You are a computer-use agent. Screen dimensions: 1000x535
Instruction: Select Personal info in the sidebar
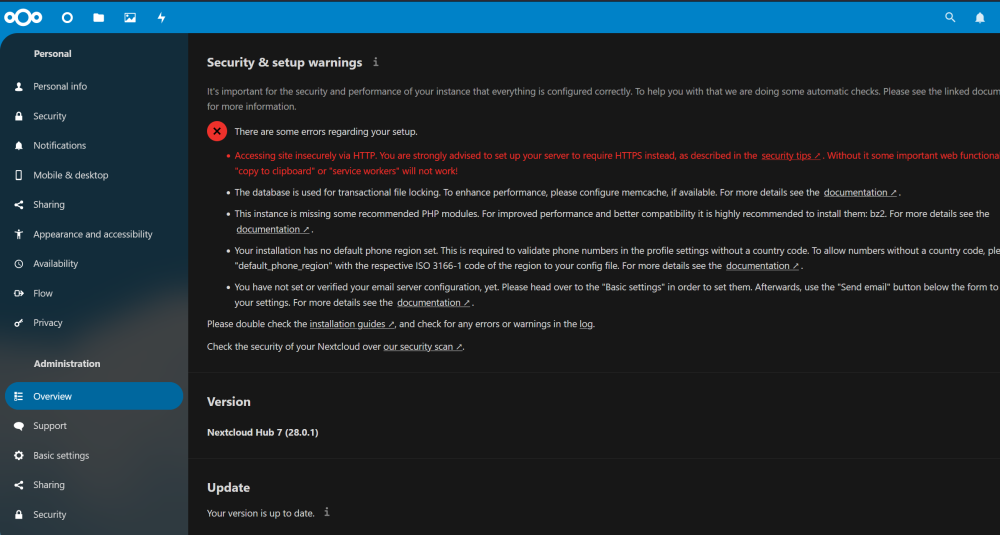[x=94, y=86]
